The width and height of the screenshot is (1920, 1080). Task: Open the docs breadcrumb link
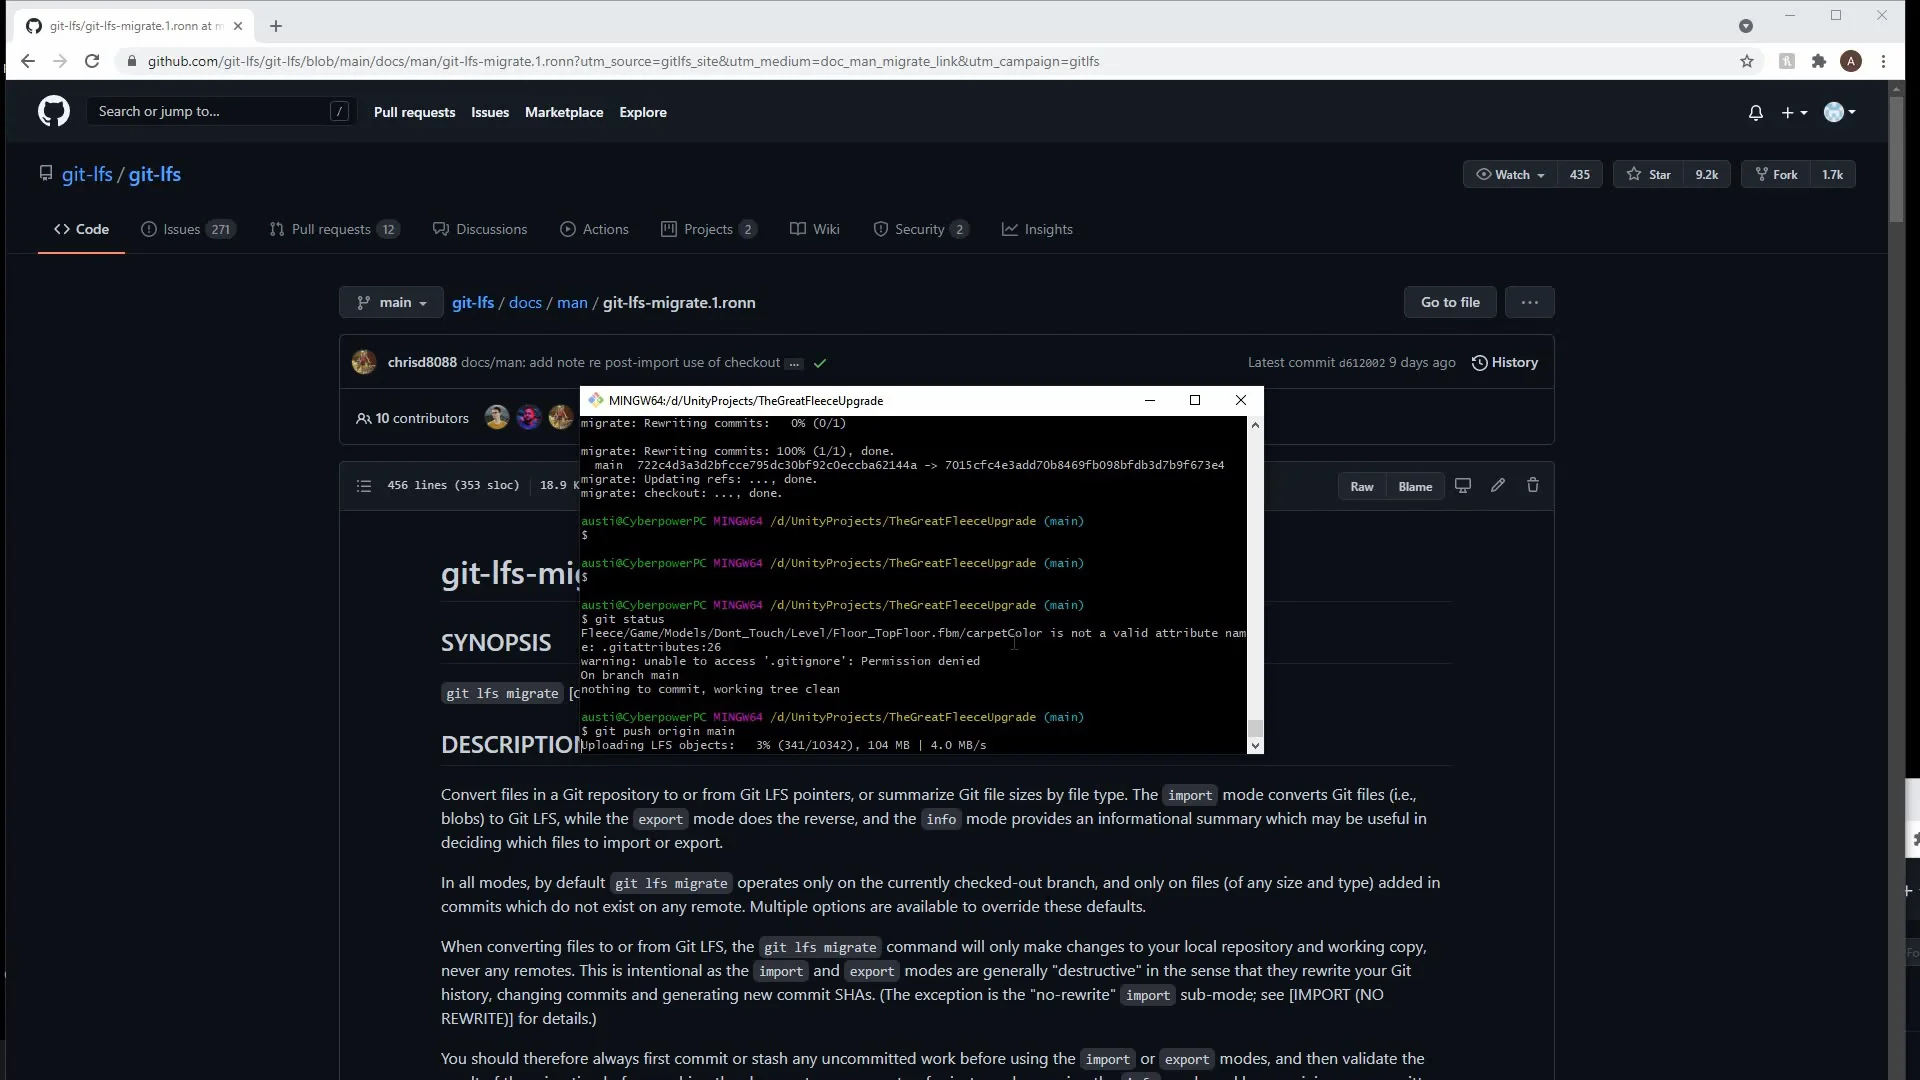pos(525,302)
